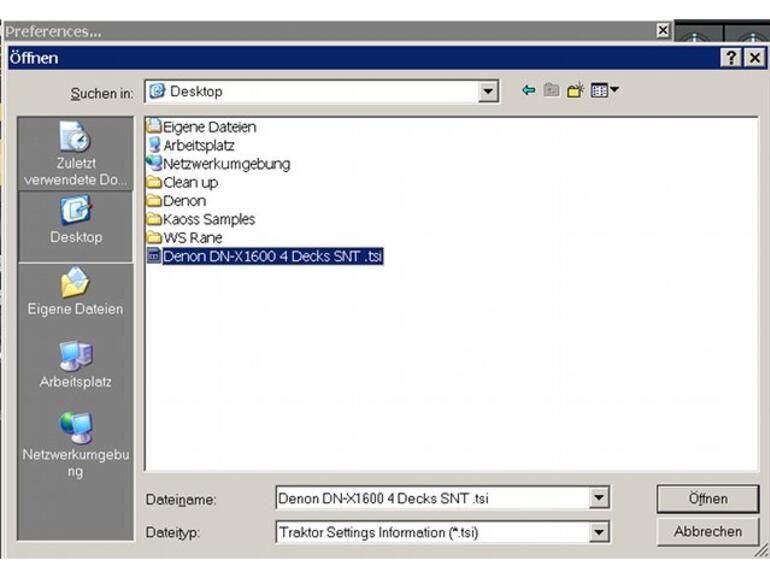The height and width of the screenshot is (578, 770).
Task: Select 'Eigene Dateien' name in file list
Action: (x=210, y=127)
